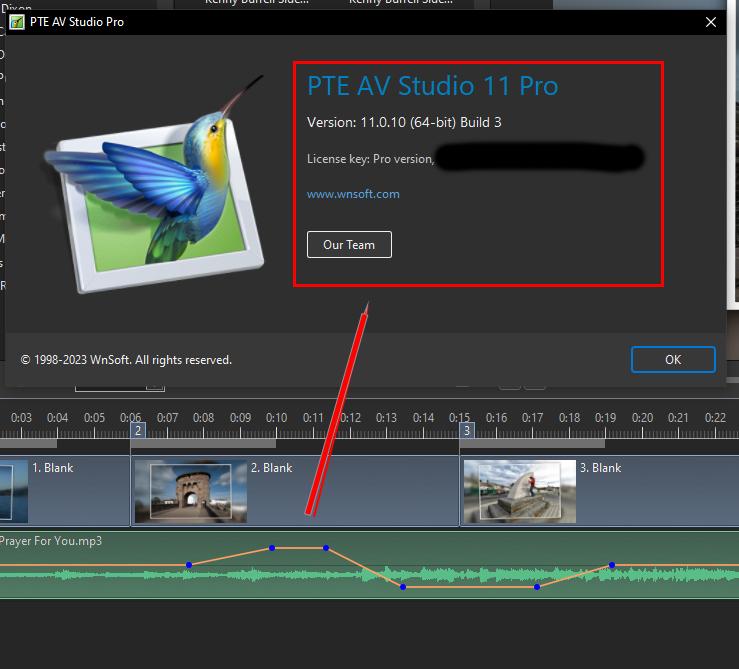Select the partially visible slide 1 thumbnail
The width and height of the screenshot is (739, 669).
pos(12,491)
